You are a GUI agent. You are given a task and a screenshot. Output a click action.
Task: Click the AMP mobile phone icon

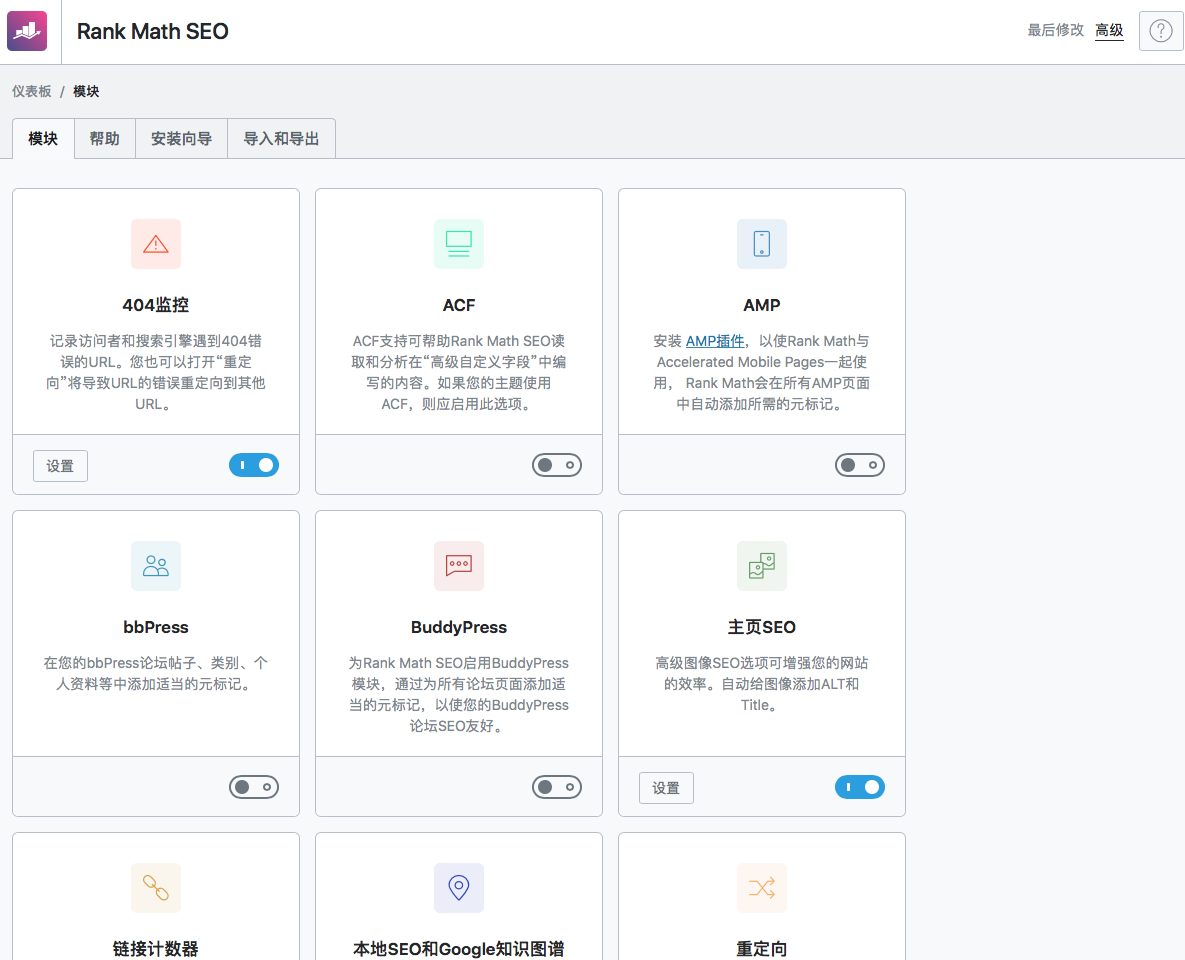[762, 244]
